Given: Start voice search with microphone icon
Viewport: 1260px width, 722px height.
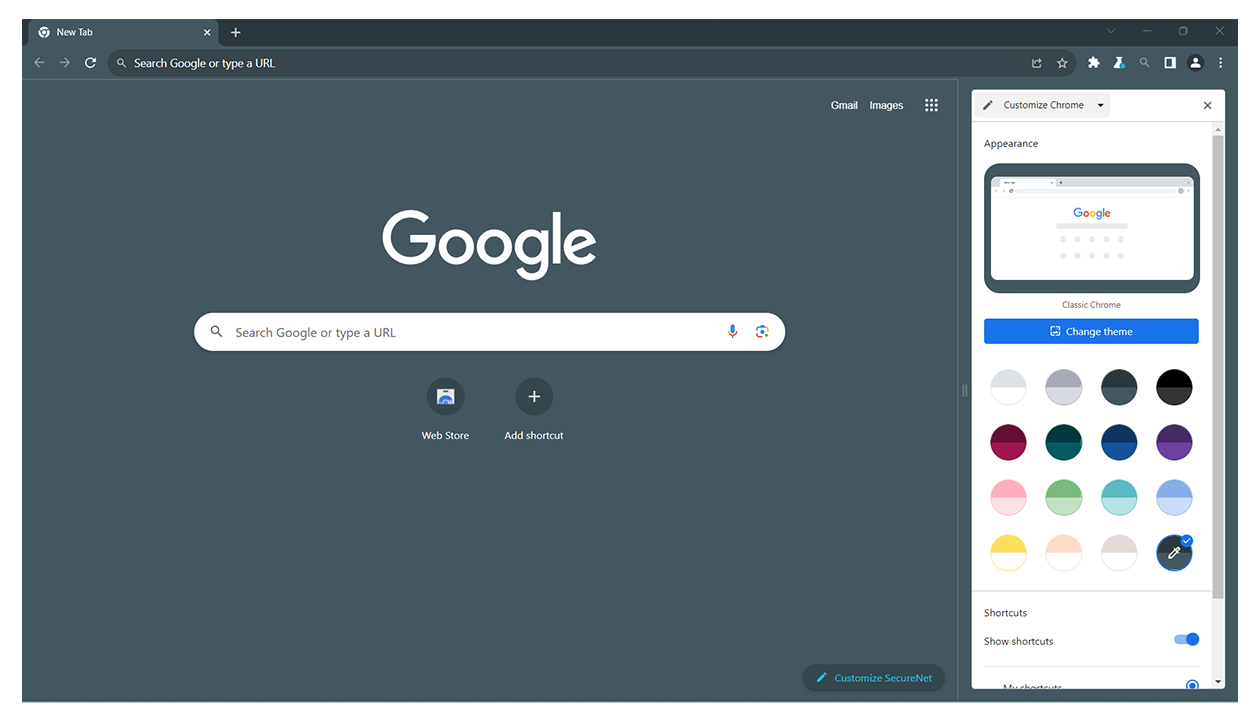Looking at the screenshot, I should tap(733, 332).
